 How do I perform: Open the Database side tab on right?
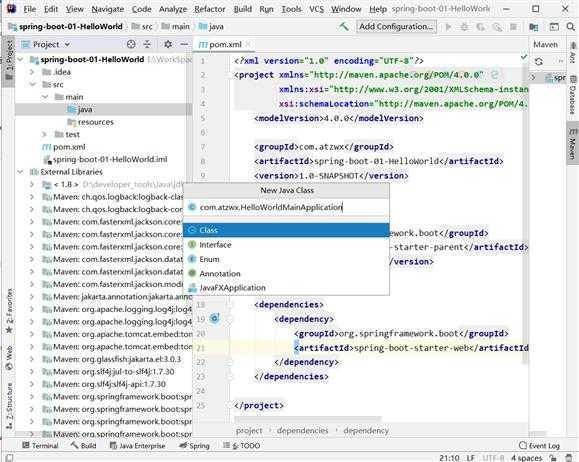(x=572, y=95)
